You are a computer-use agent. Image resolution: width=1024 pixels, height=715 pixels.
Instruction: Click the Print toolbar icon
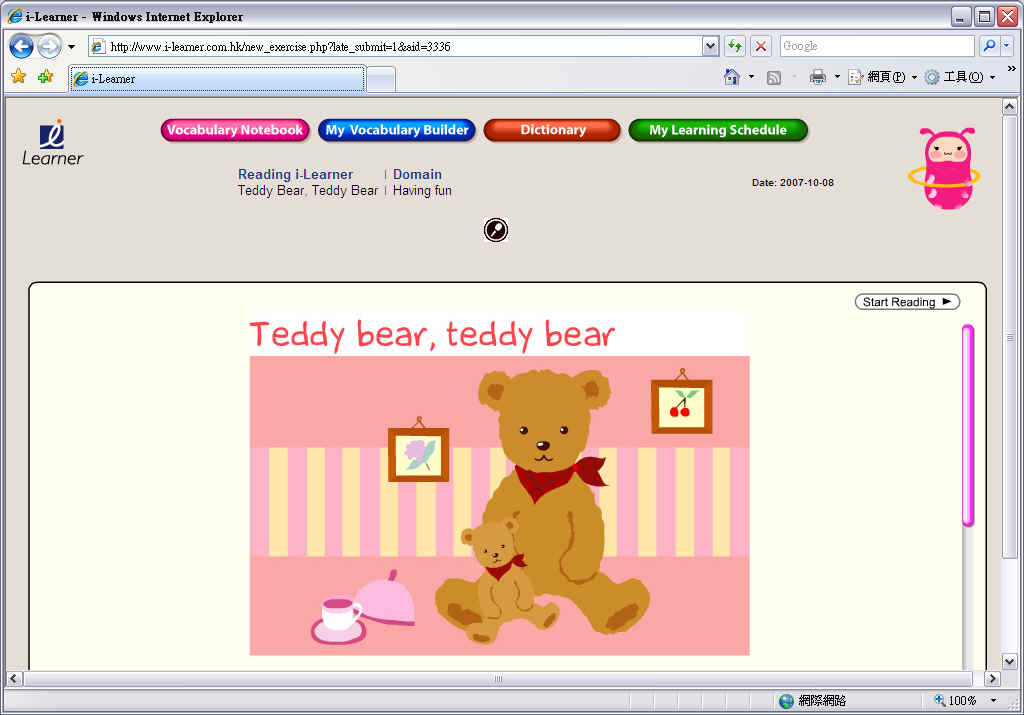click(x=817, y=77)
